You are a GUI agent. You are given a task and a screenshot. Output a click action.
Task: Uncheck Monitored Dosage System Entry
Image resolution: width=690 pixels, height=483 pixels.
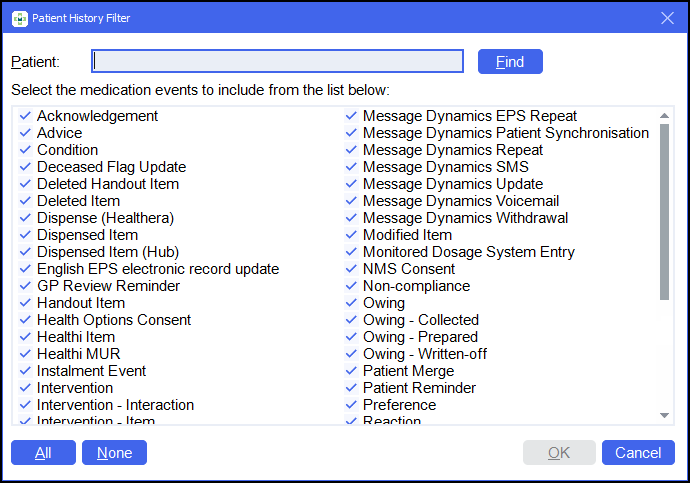[351, 252]
